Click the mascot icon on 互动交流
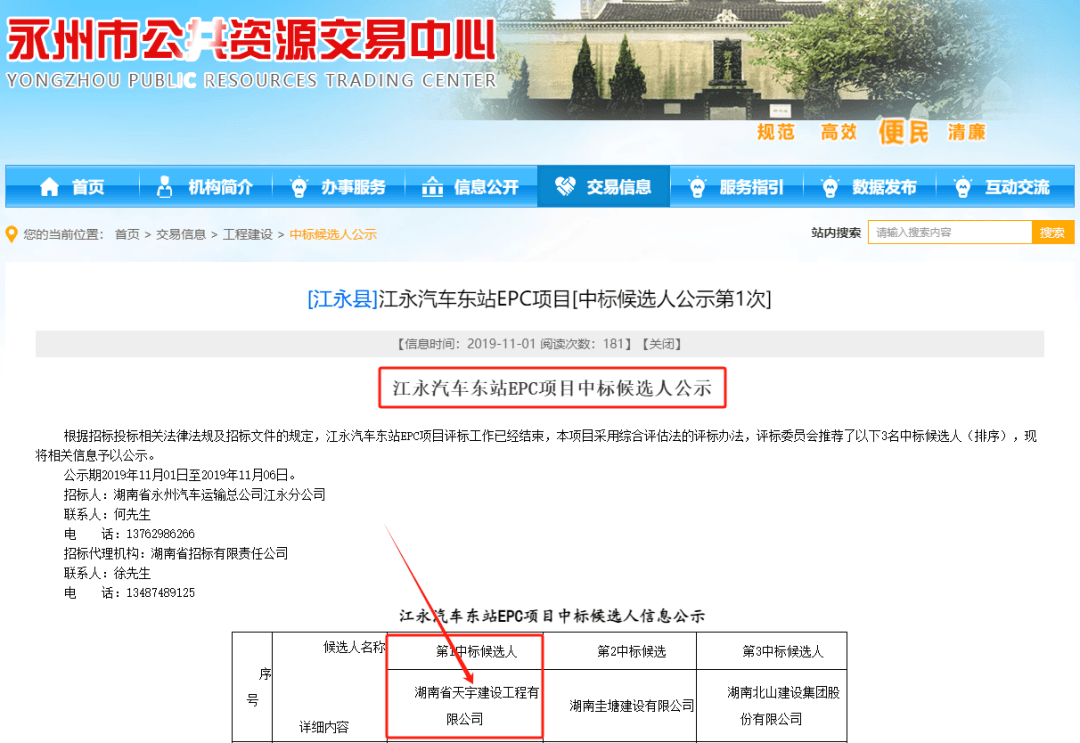Viewport: 1080px width, 743px height. coord(961,186)
